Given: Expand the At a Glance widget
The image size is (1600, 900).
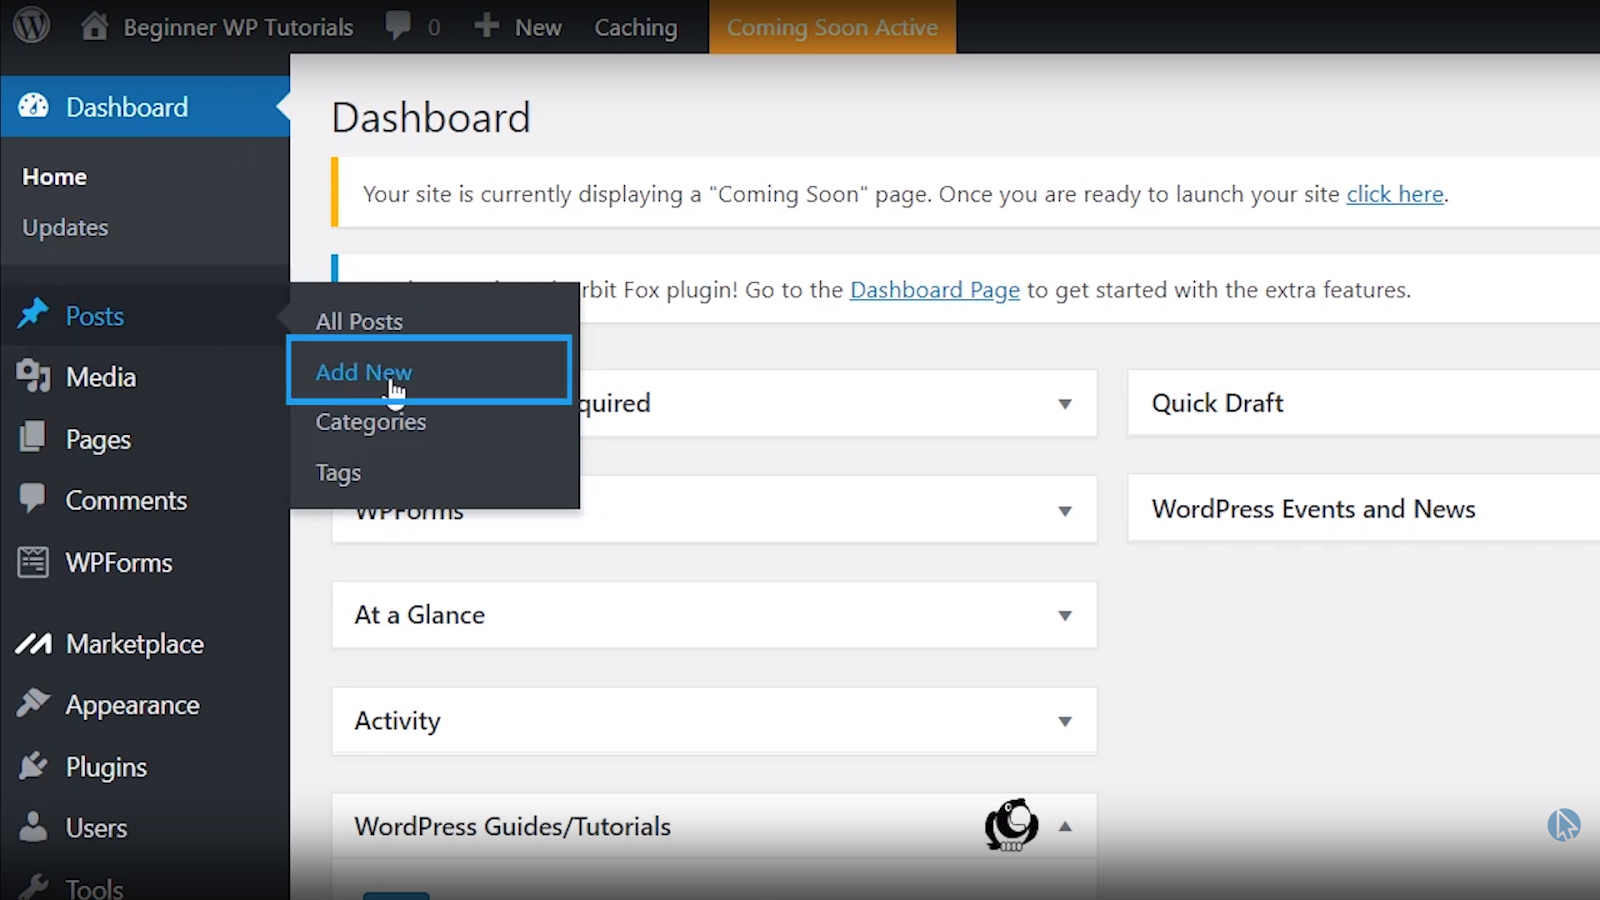Looking at the screenshot, I should (x=1065, y=616).
